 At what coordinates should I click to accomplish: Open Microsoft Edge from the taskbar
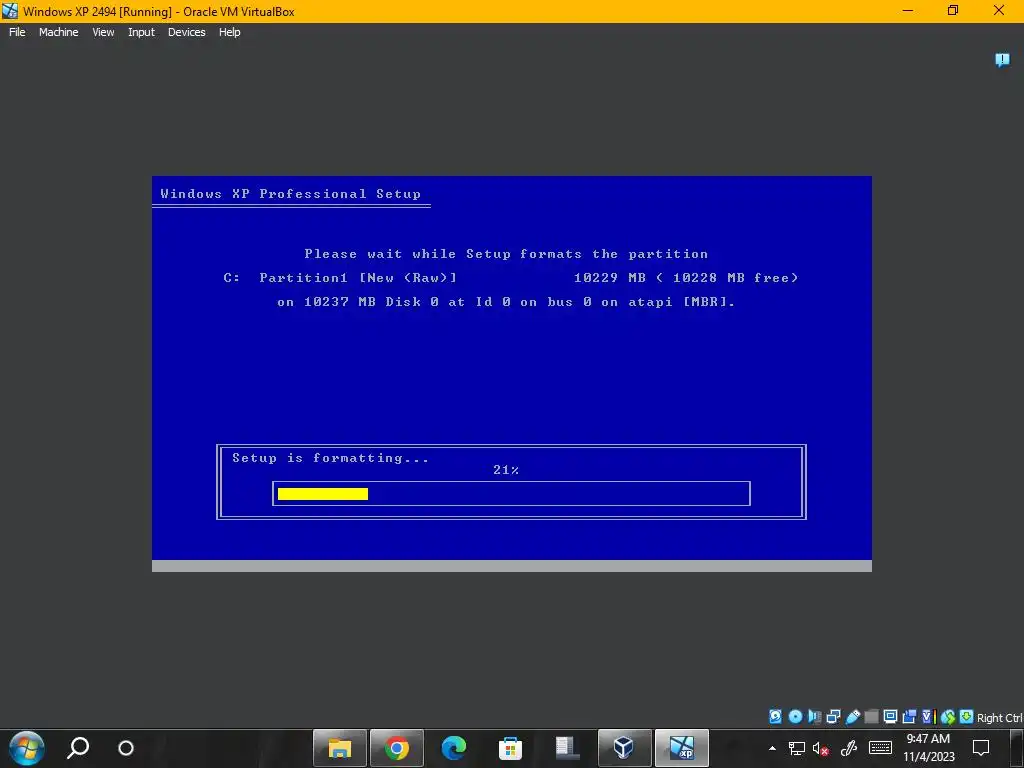point(453,748)
